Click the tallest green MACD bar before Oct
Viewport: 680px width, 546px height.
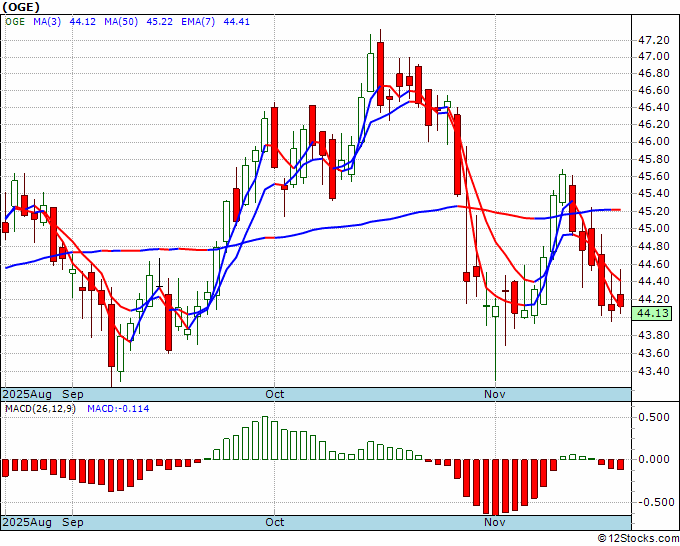[x=265, y=438]
